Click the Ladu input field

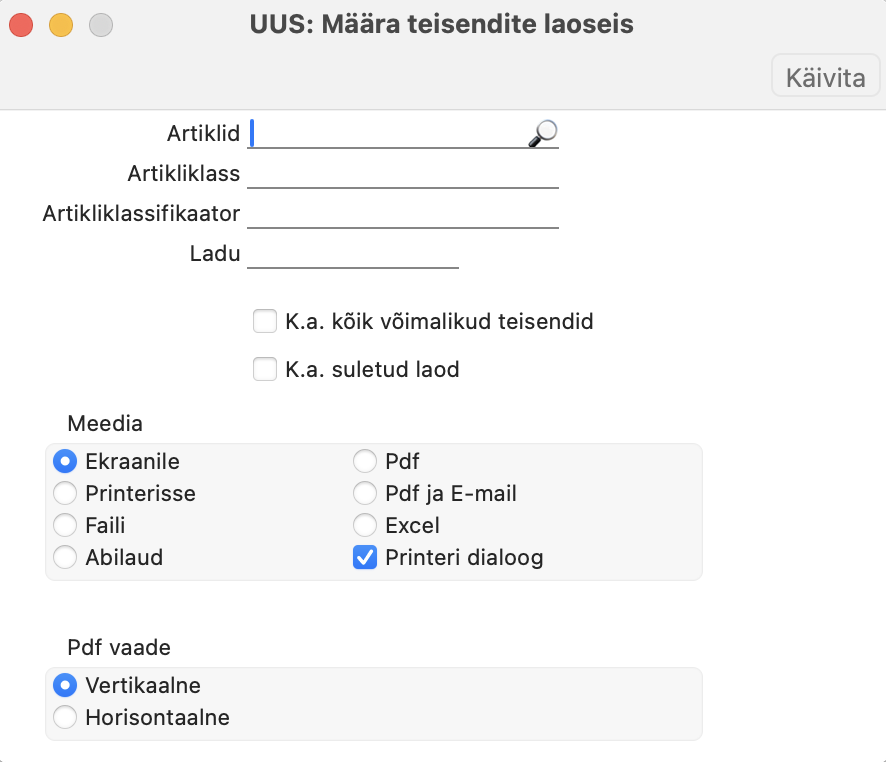click(353, 254)
